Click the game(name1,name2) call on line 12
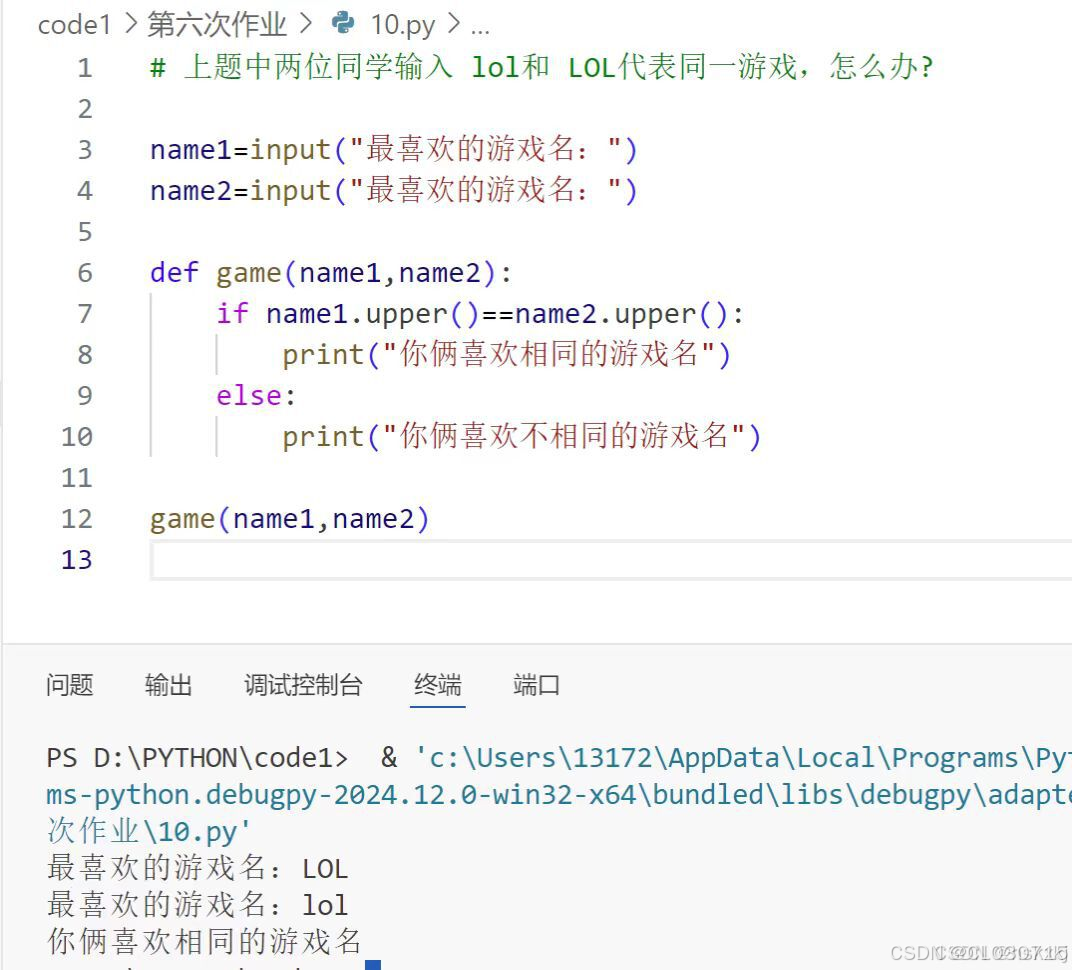This screenshot has height=970, width=1072. (x=289, y=519)
